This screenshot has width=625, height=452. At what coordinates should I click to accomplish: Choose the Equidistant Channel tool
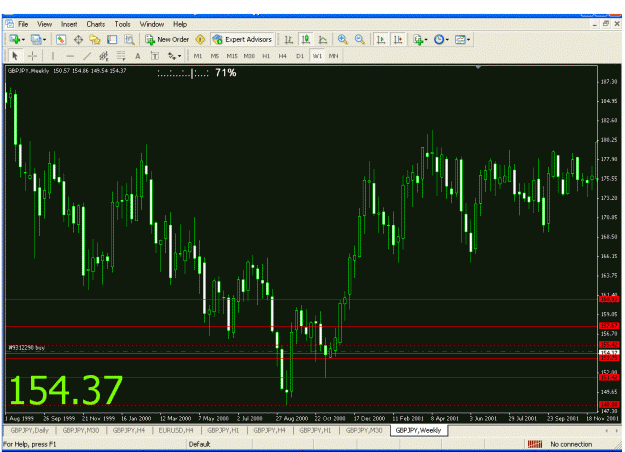coord(104,56)
